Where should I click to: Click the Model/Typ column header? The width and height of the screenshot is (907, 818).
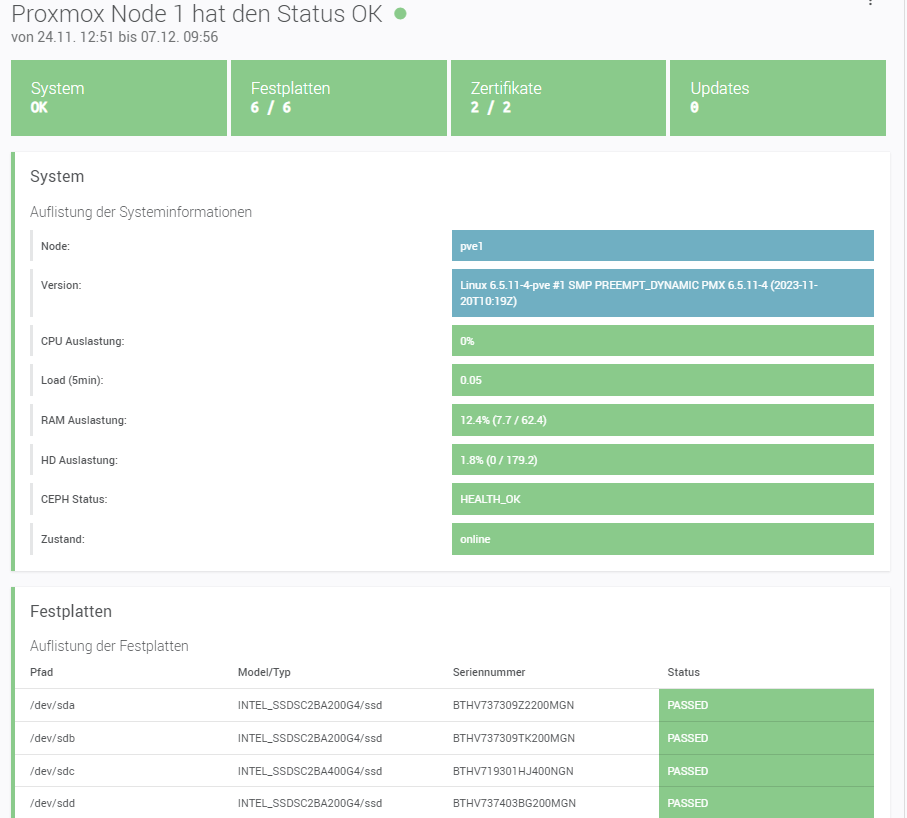pyautogui.click(x=265, y=672)
